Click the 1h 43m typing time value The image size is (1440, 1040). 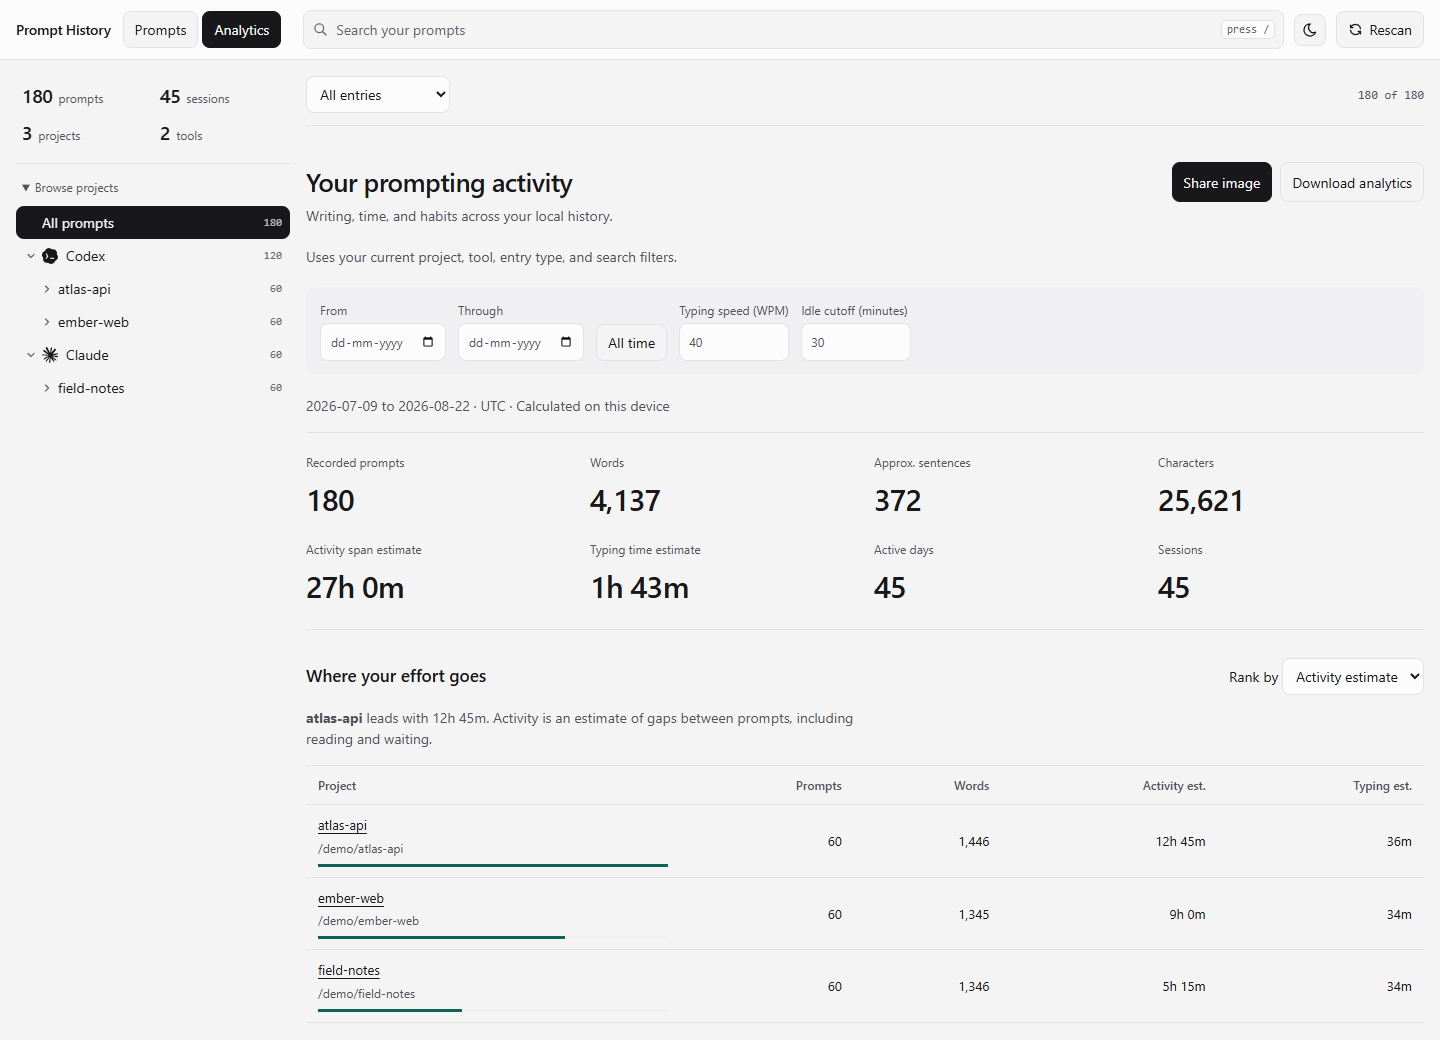640,588
